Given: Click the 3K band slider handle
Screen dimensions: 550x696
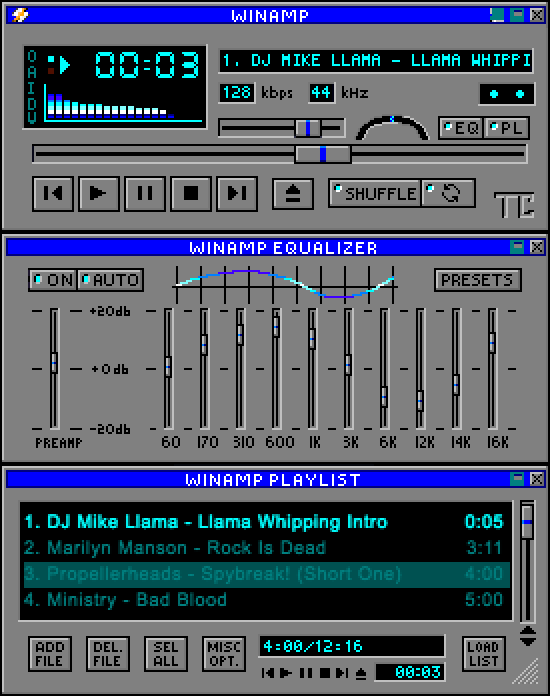Looking at the screenshot, I should tap(348, 365).
